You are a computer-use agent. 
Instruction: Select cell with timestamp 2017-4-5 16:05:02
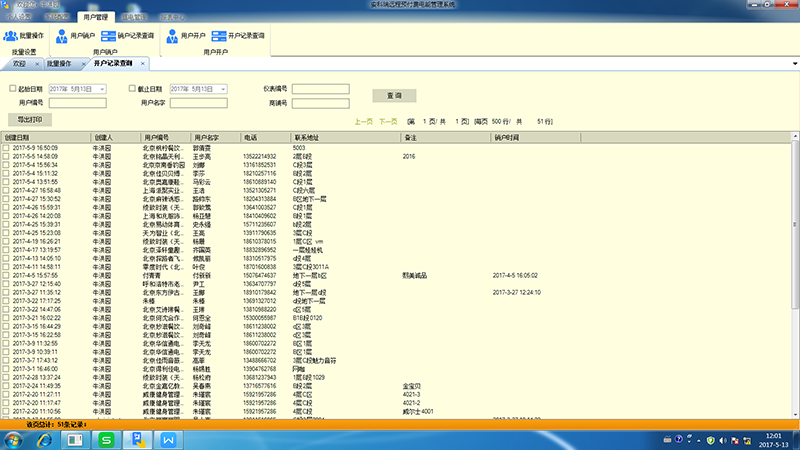515,276
